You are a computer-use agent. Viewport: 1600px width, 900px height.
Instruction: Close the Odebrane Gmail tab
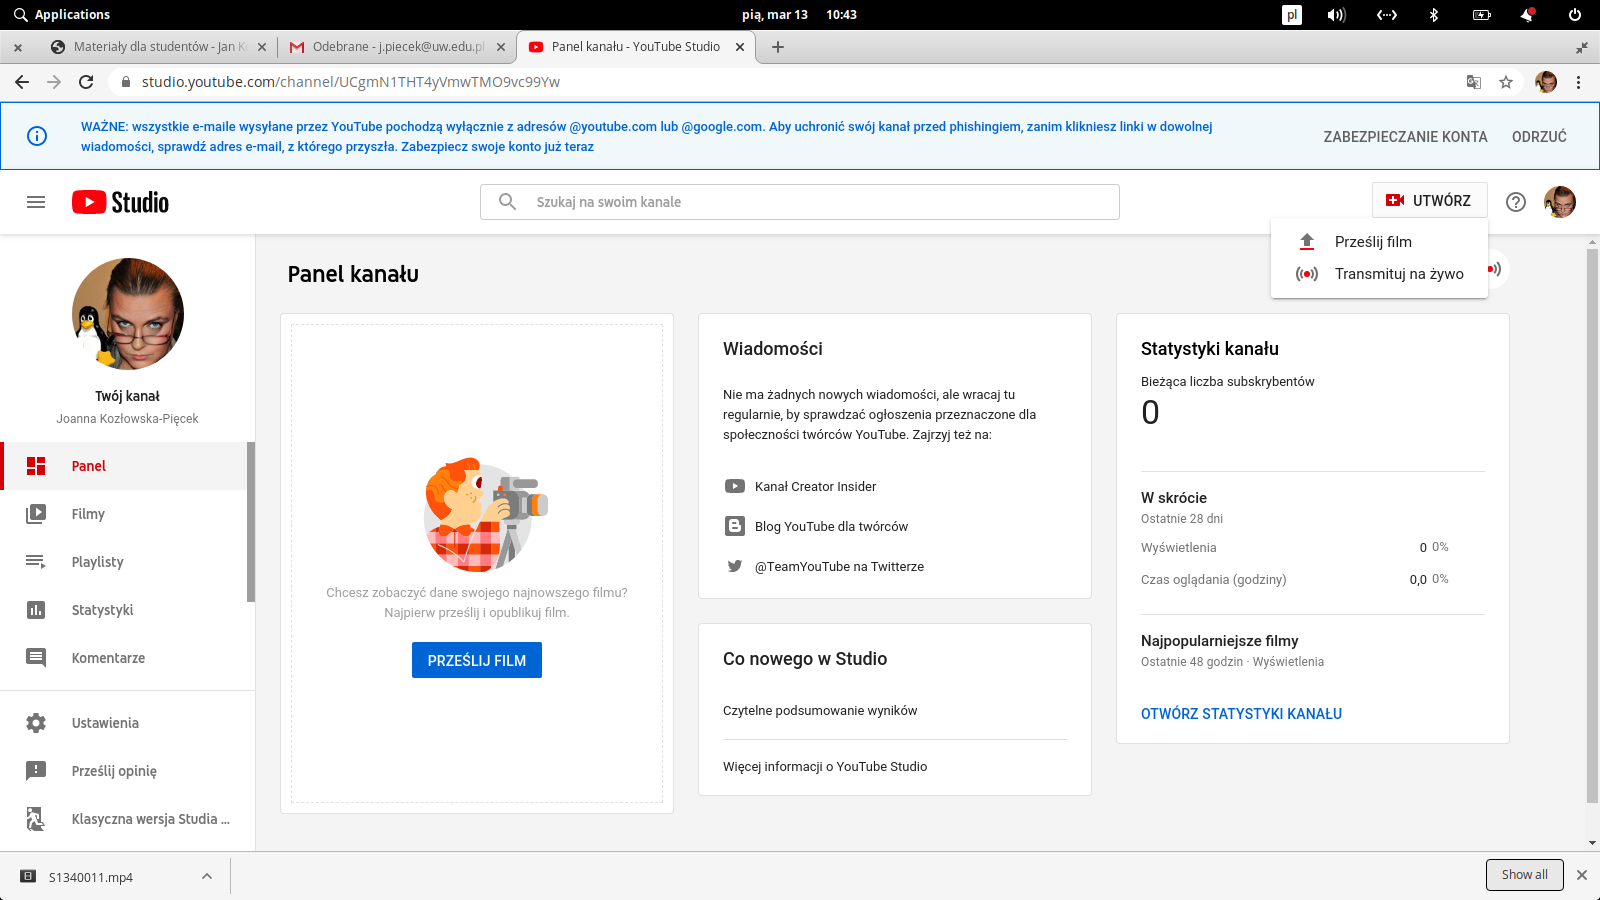(501, 47)
